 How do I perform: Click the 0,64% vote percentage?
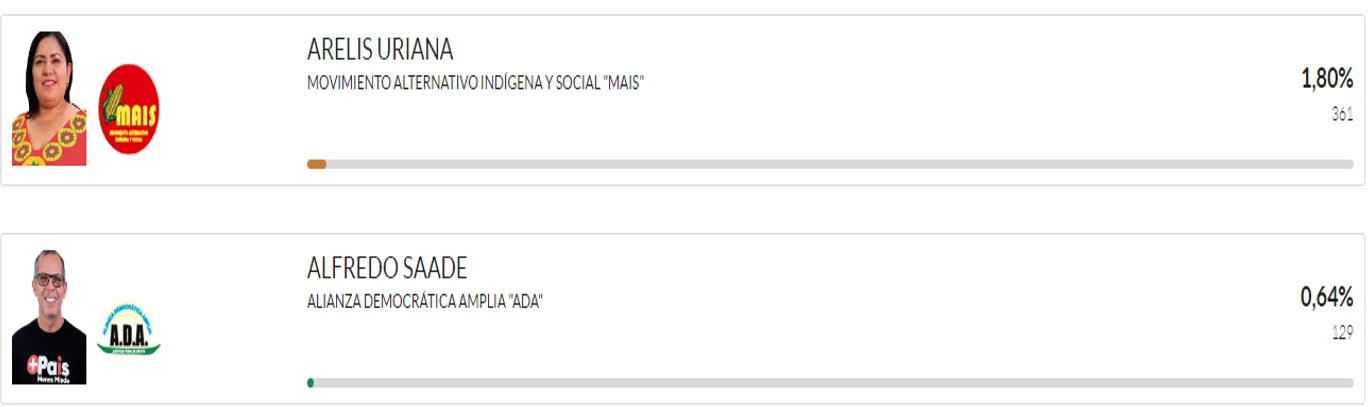coord(1327,297)
